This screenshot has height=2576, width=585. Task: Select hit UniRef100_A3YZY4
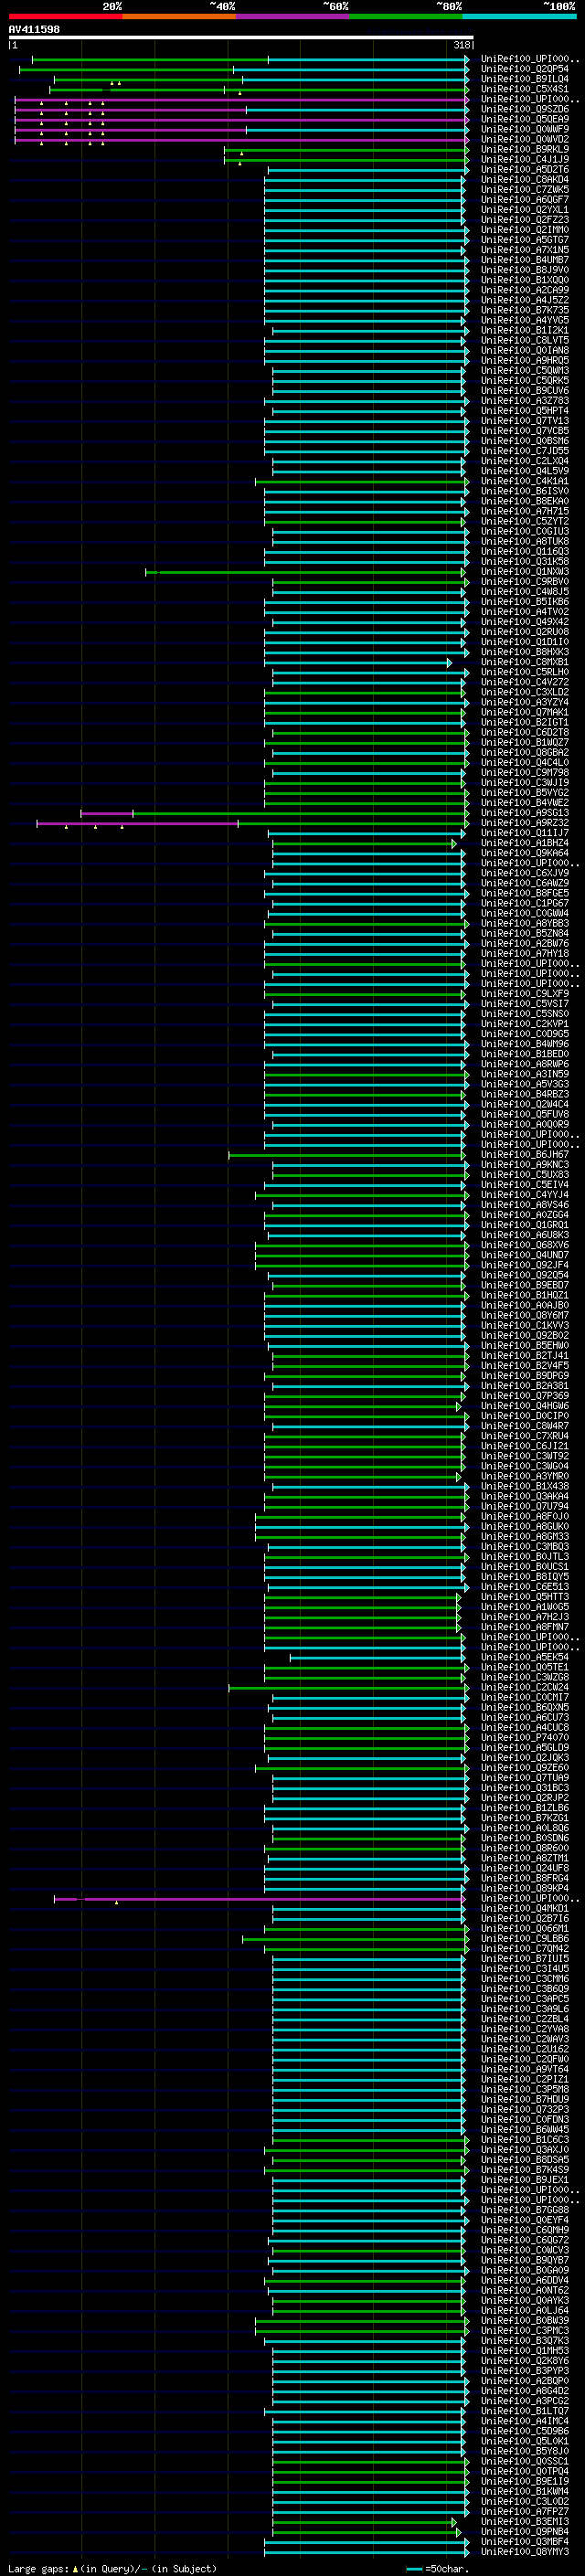(x=524, y=702)
